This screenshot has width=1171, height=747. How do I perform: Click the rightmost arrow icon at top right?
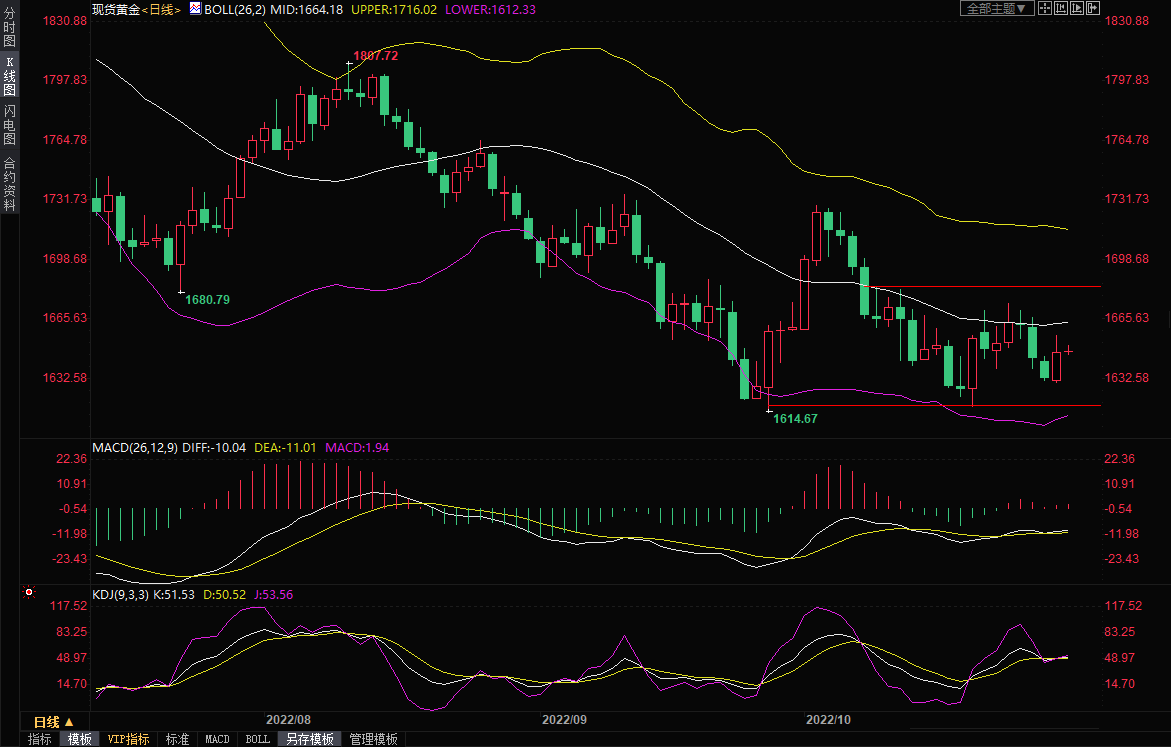click(x=1093, y=8)
